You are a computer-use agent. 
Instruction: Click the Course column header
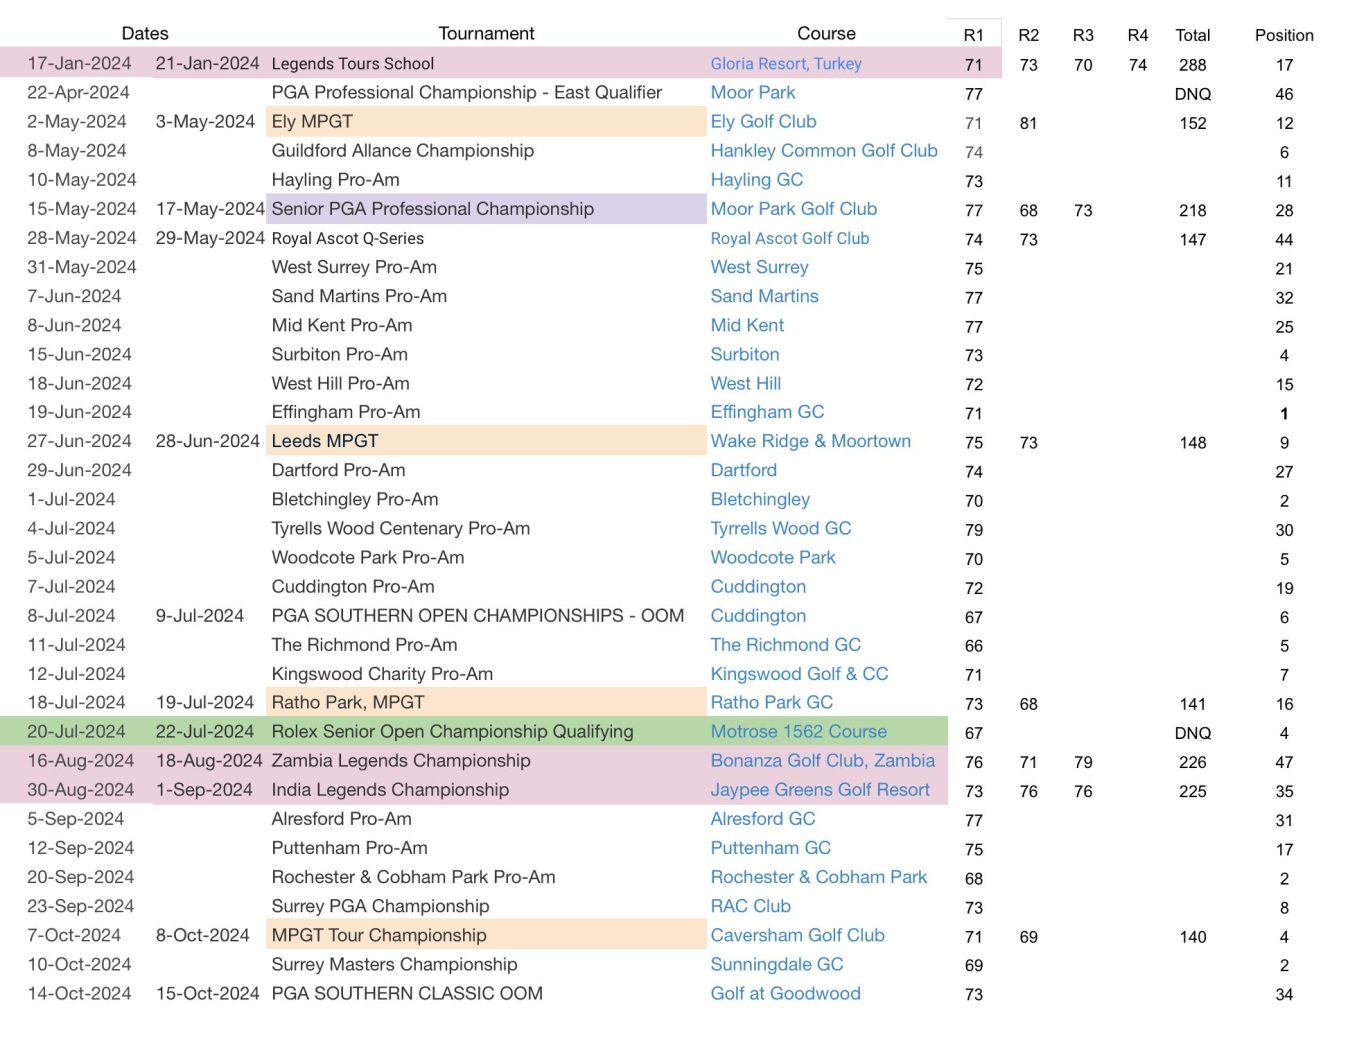coord(827,34)
